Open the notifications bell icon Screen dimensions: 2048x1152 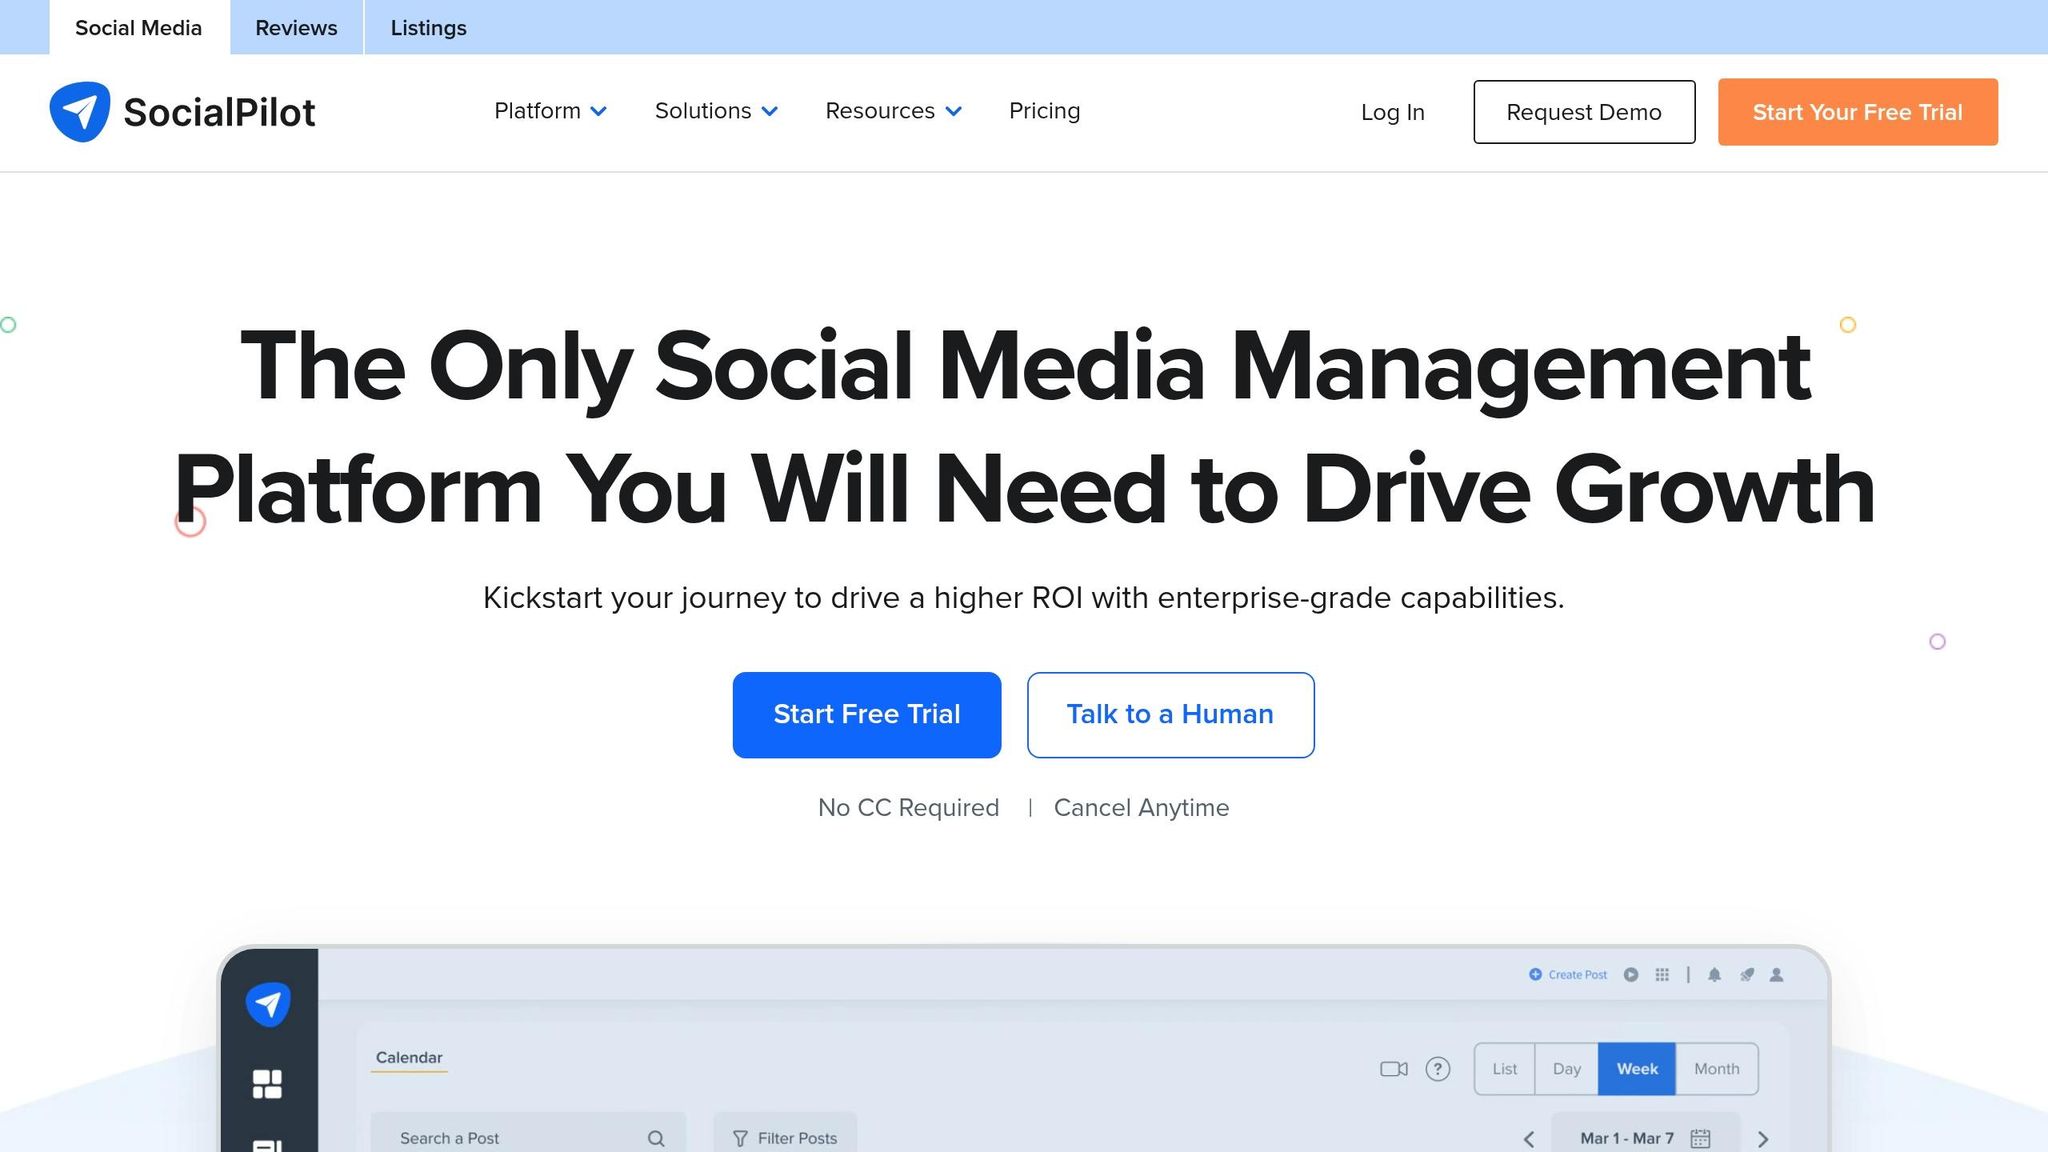click(x=1714, y=974)
